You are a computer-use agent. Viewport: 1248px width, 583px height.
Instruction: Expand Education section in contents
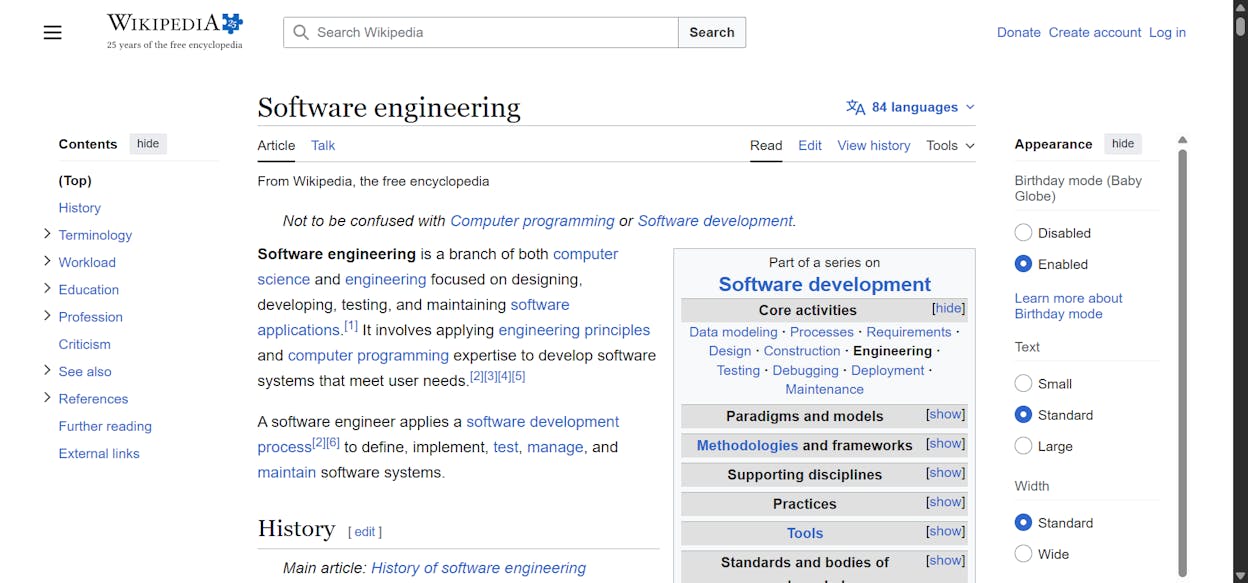[47, 288]
